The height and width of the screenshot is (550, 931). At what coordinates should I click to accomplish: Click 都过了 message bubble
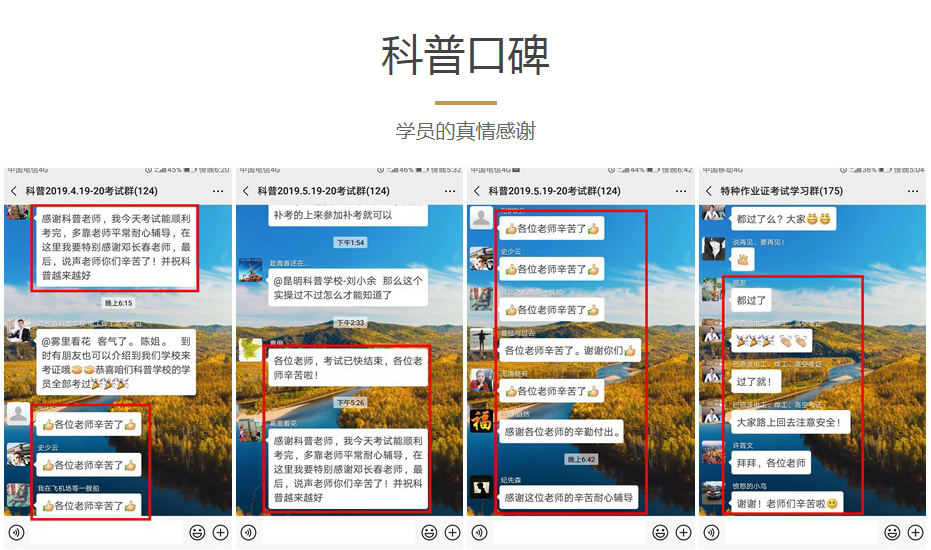pos(751,301)
